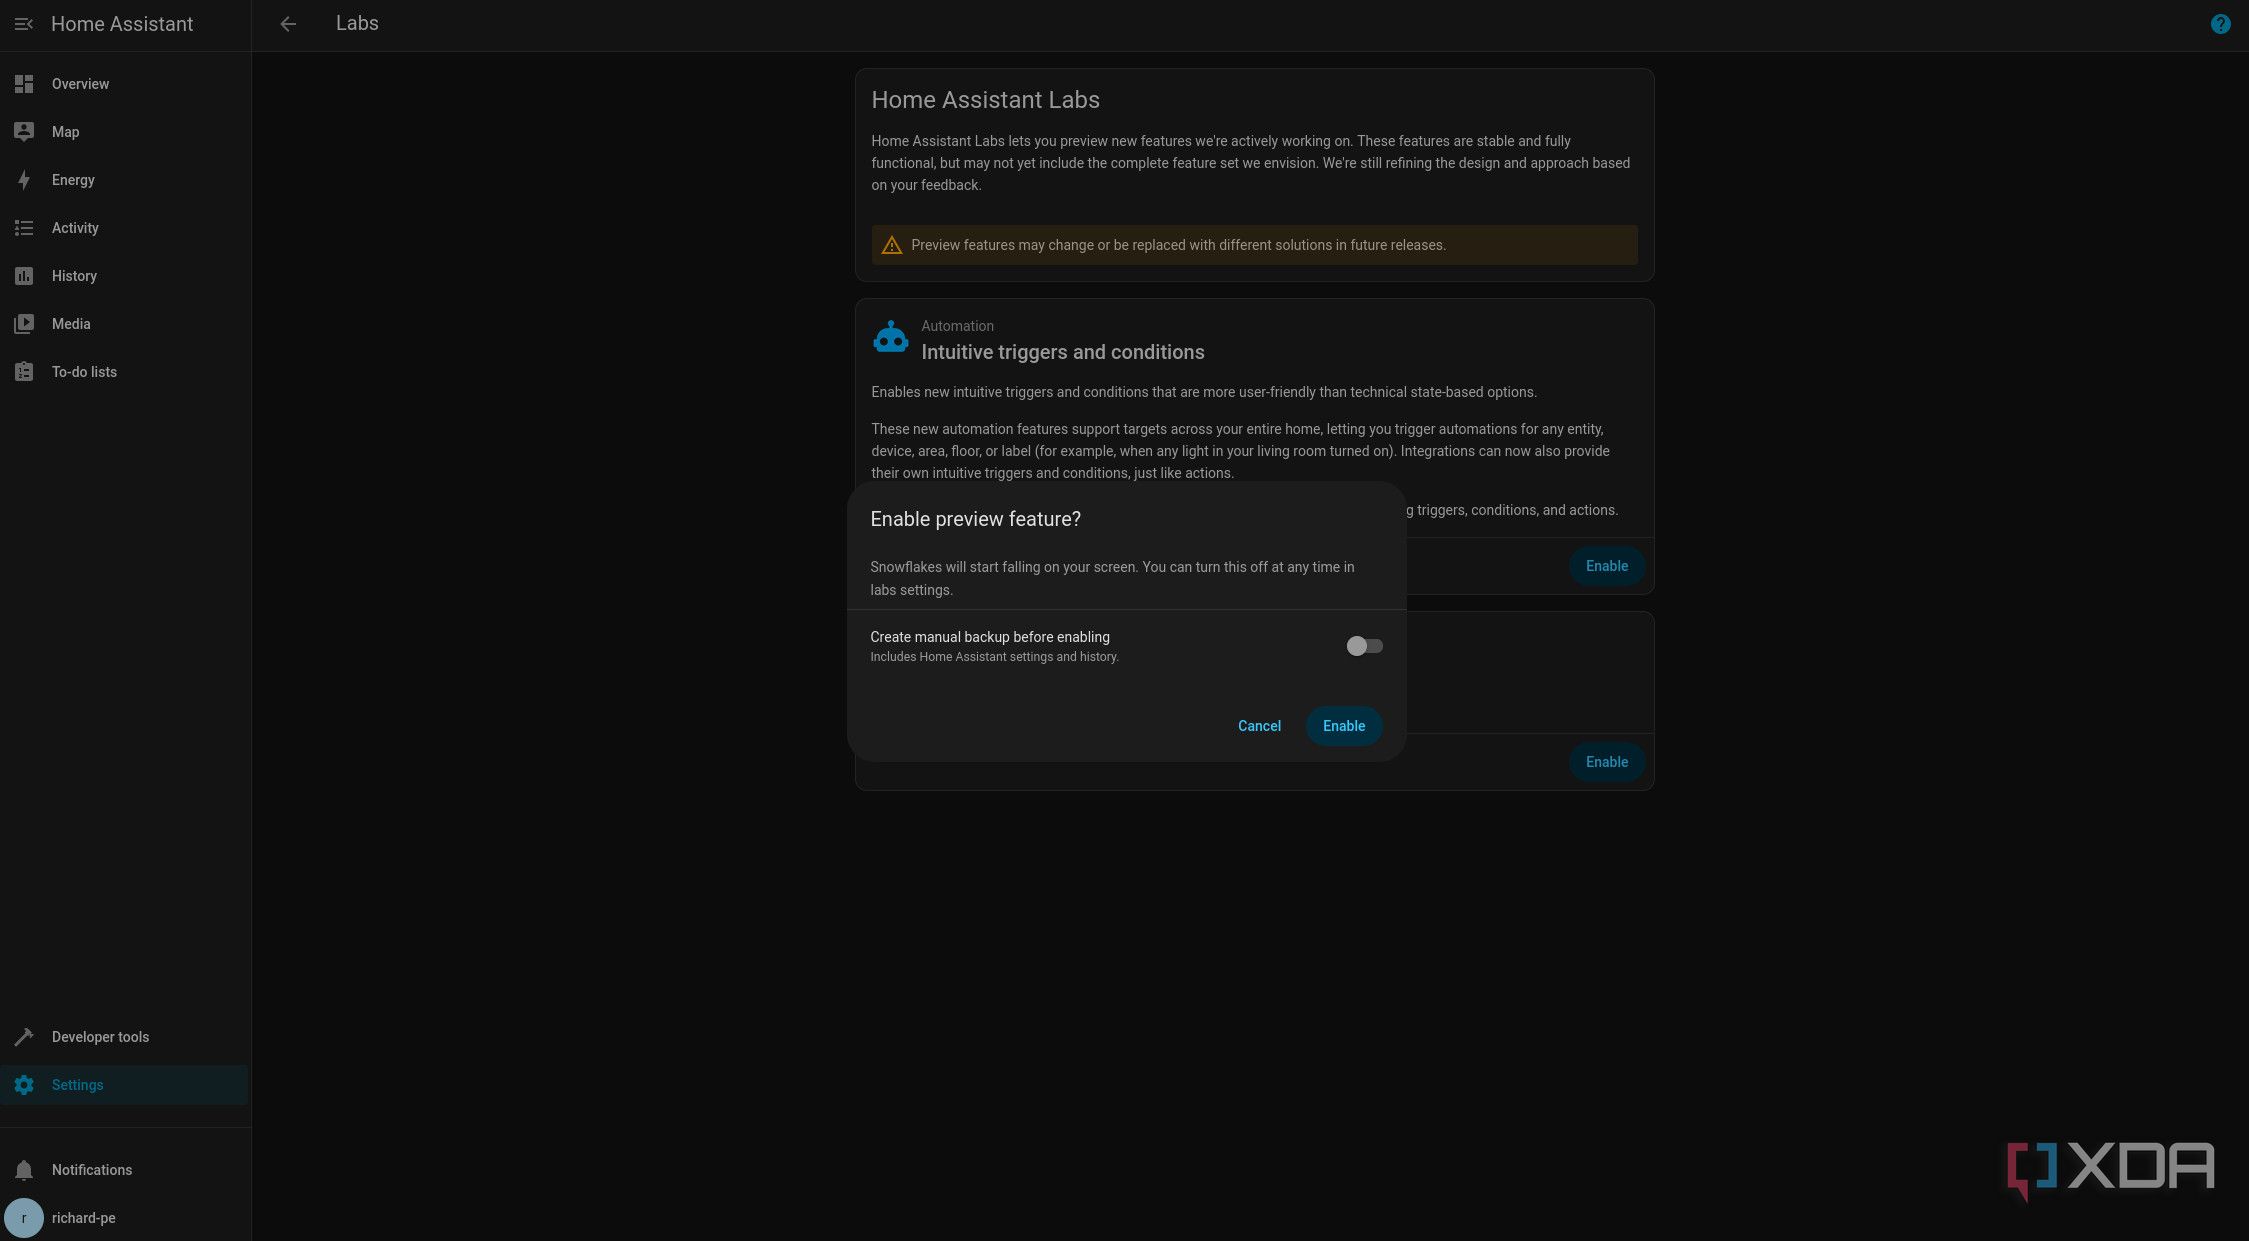Click the History chart icon
This screenshot has width=2249, height=1241.
coord(24,276)
